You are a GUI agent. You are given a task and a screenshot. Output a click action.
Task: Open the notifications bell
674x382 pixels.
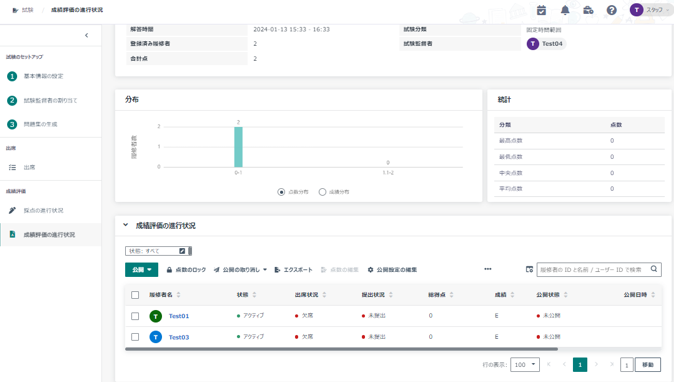(565, 10)
